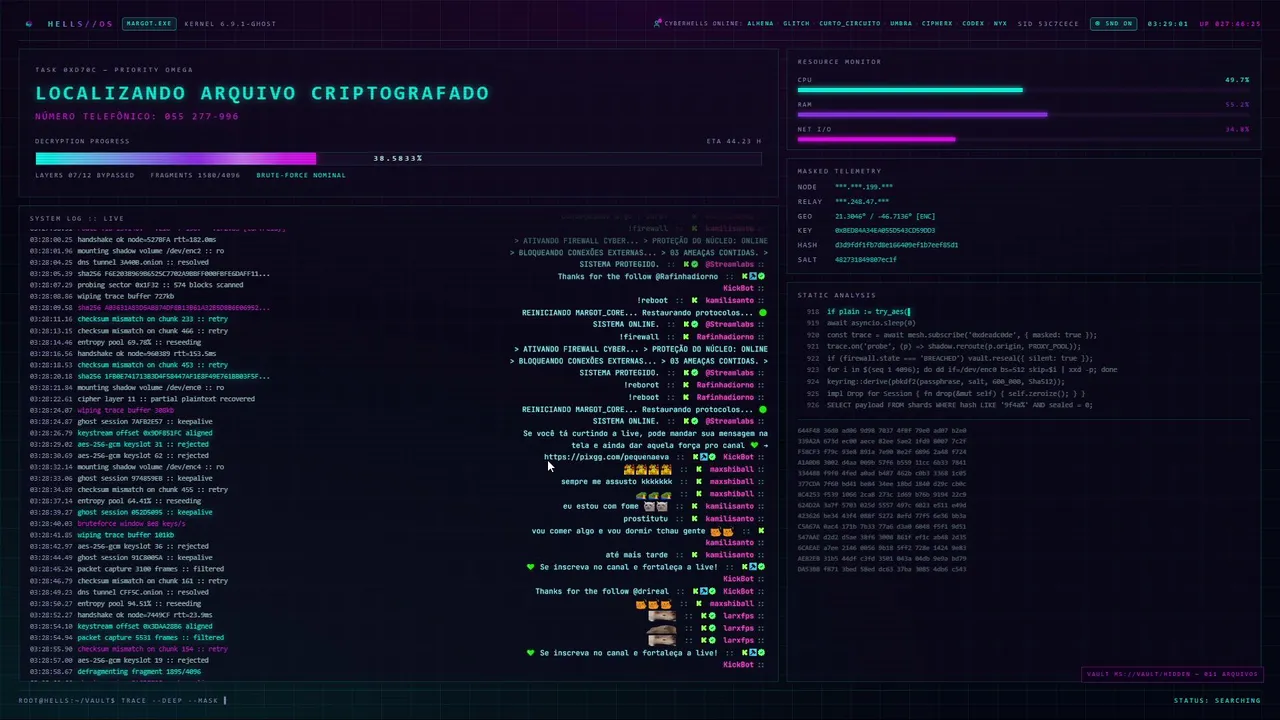
Task: Click the Cyberhells online users icon
Action: click(x=657, y=23)
